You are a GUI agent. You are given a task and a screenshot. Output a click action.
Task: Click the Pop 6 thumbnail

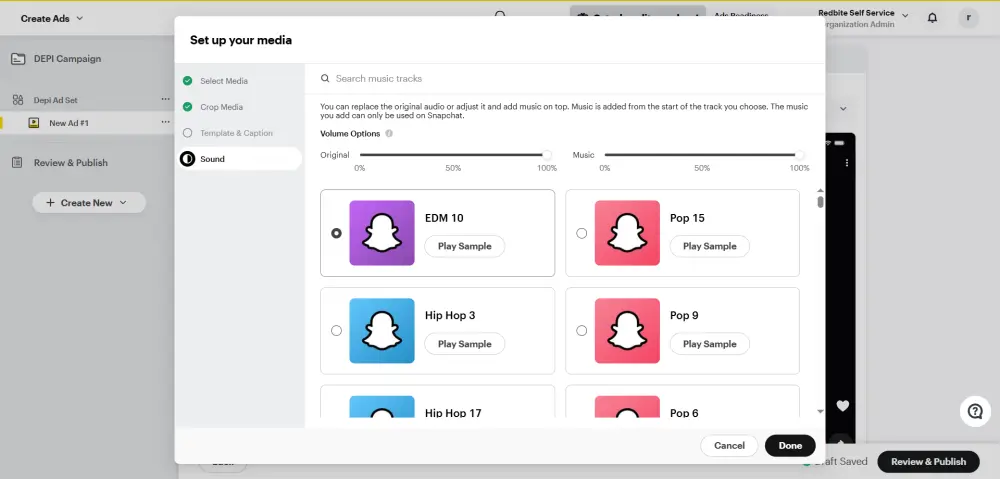(x=627, y=407)
